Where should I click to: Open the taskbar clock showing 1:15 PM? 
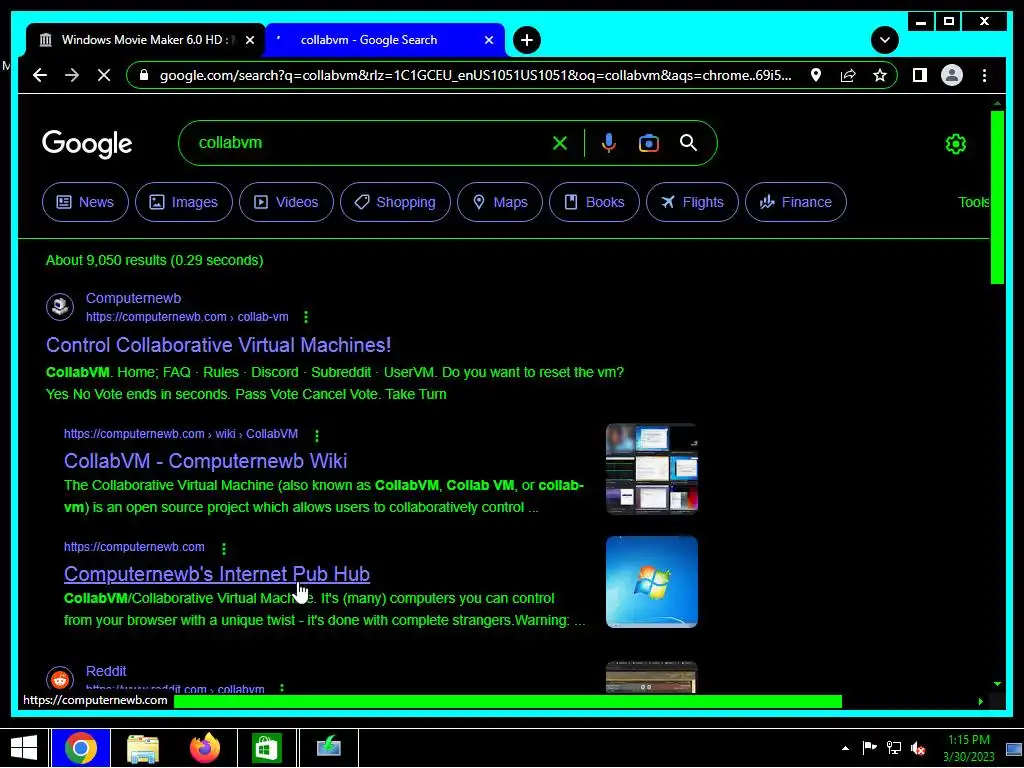click(x=968, y=748)
